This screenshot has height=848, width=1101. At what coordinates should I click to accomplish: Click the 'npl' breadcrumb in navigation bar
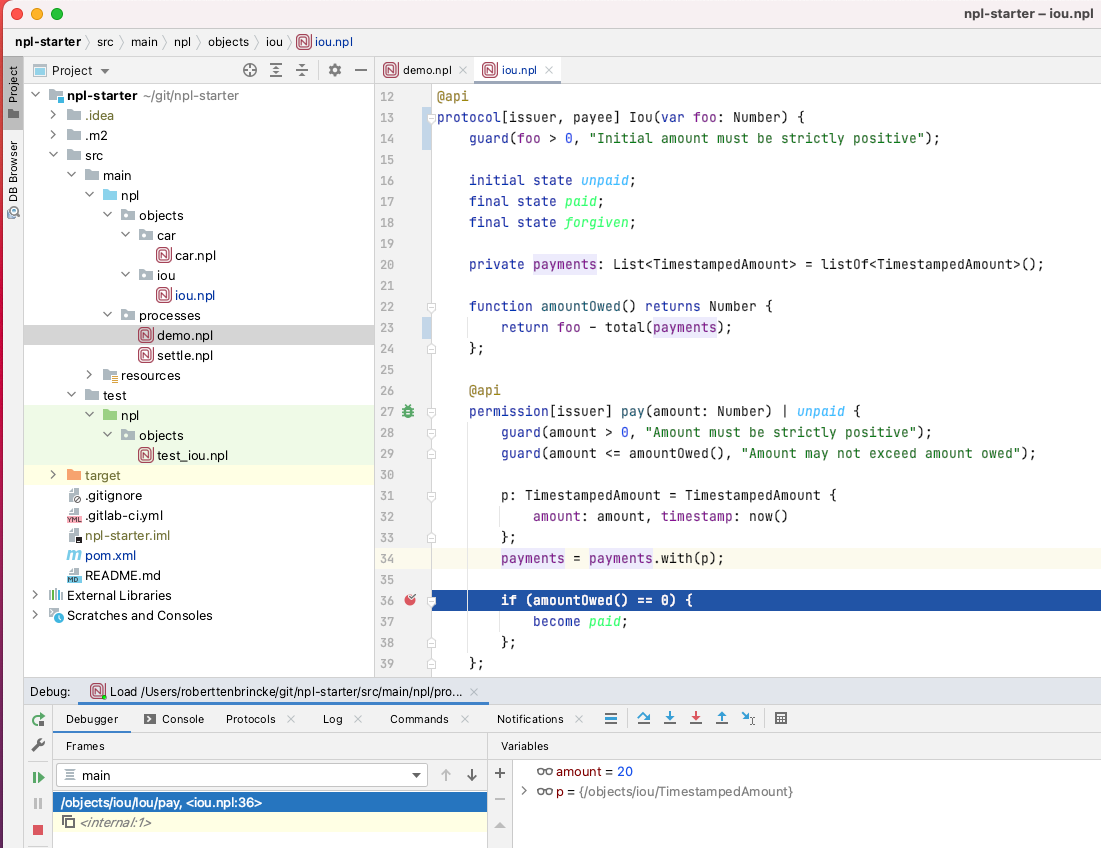point(182,42)
